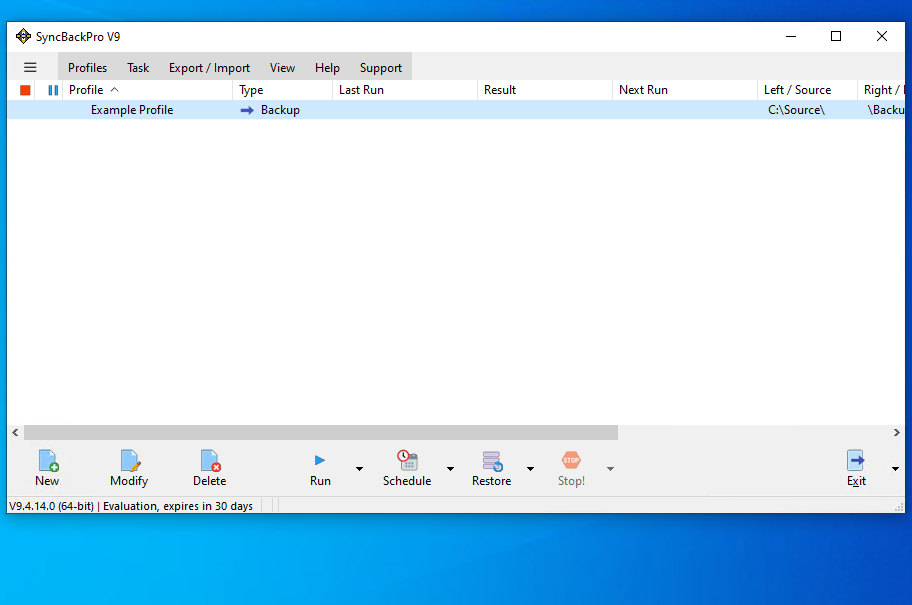The image size is (912, 605).
Task: Expand the Restore dropdown arrow
Action: pos(530,469)
